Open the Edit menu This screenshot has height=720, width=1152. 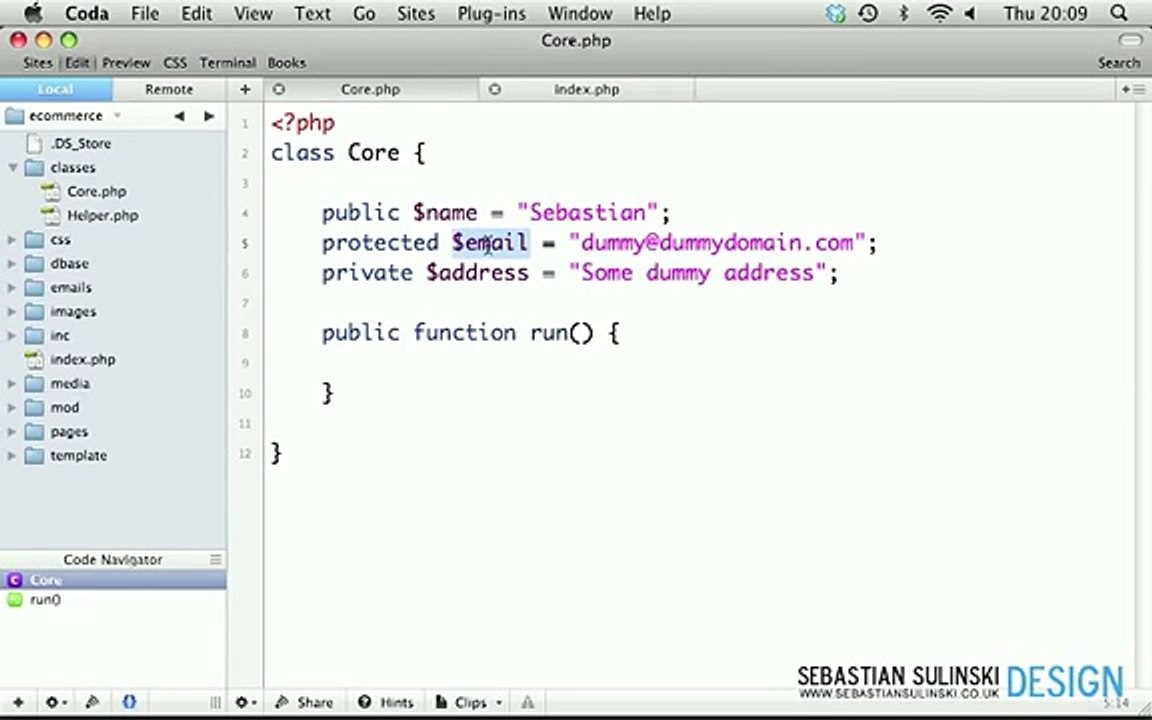pos(197,13)
